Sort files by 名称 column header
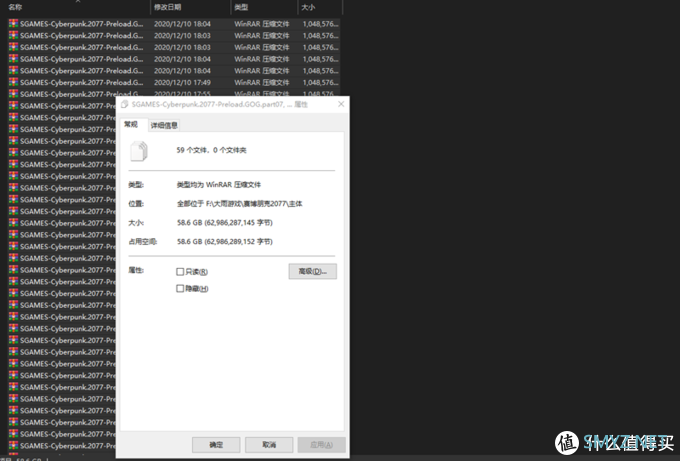Viewport: 680px width, 461px height. [x=16, y=6]
